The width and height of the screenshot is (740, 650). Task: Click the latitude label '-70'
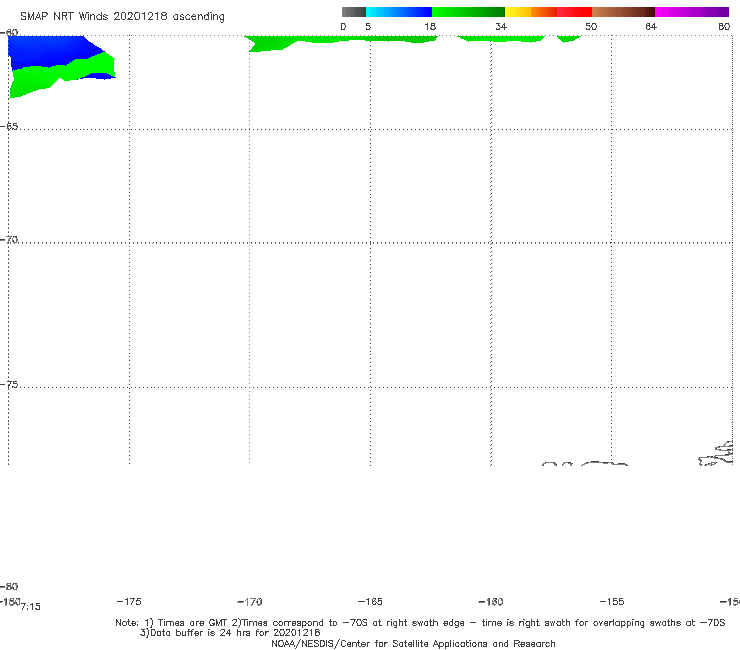pos(9,240)
